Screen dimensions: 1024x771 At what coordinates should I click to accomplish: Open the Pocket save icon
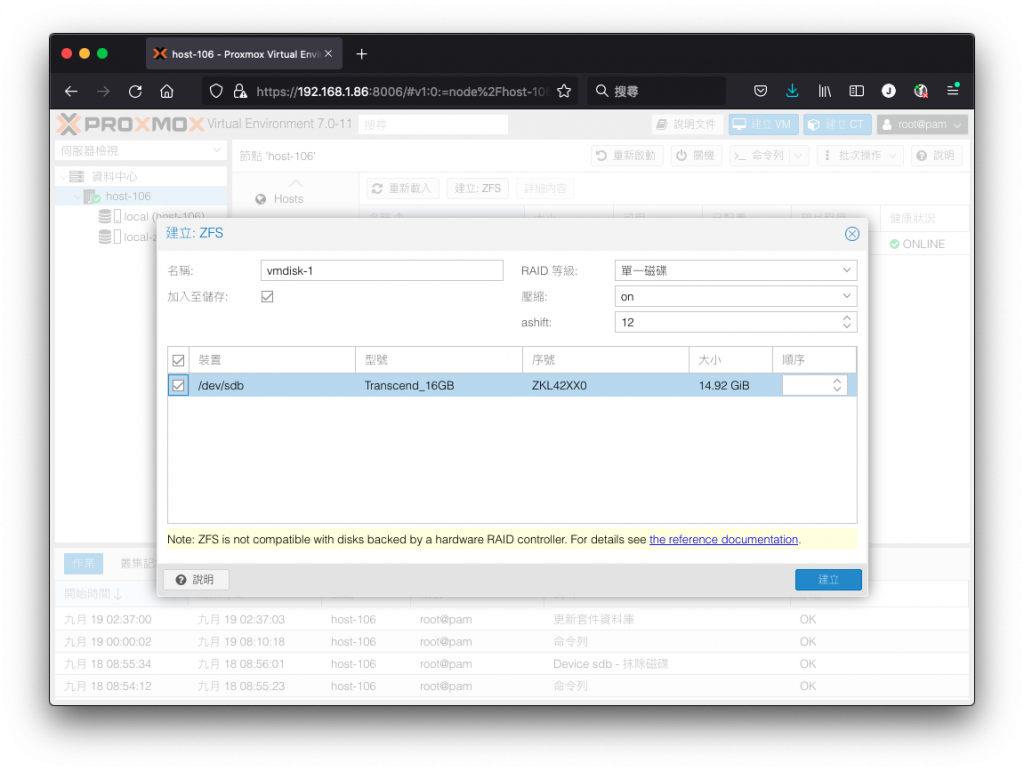pos(760,91)
